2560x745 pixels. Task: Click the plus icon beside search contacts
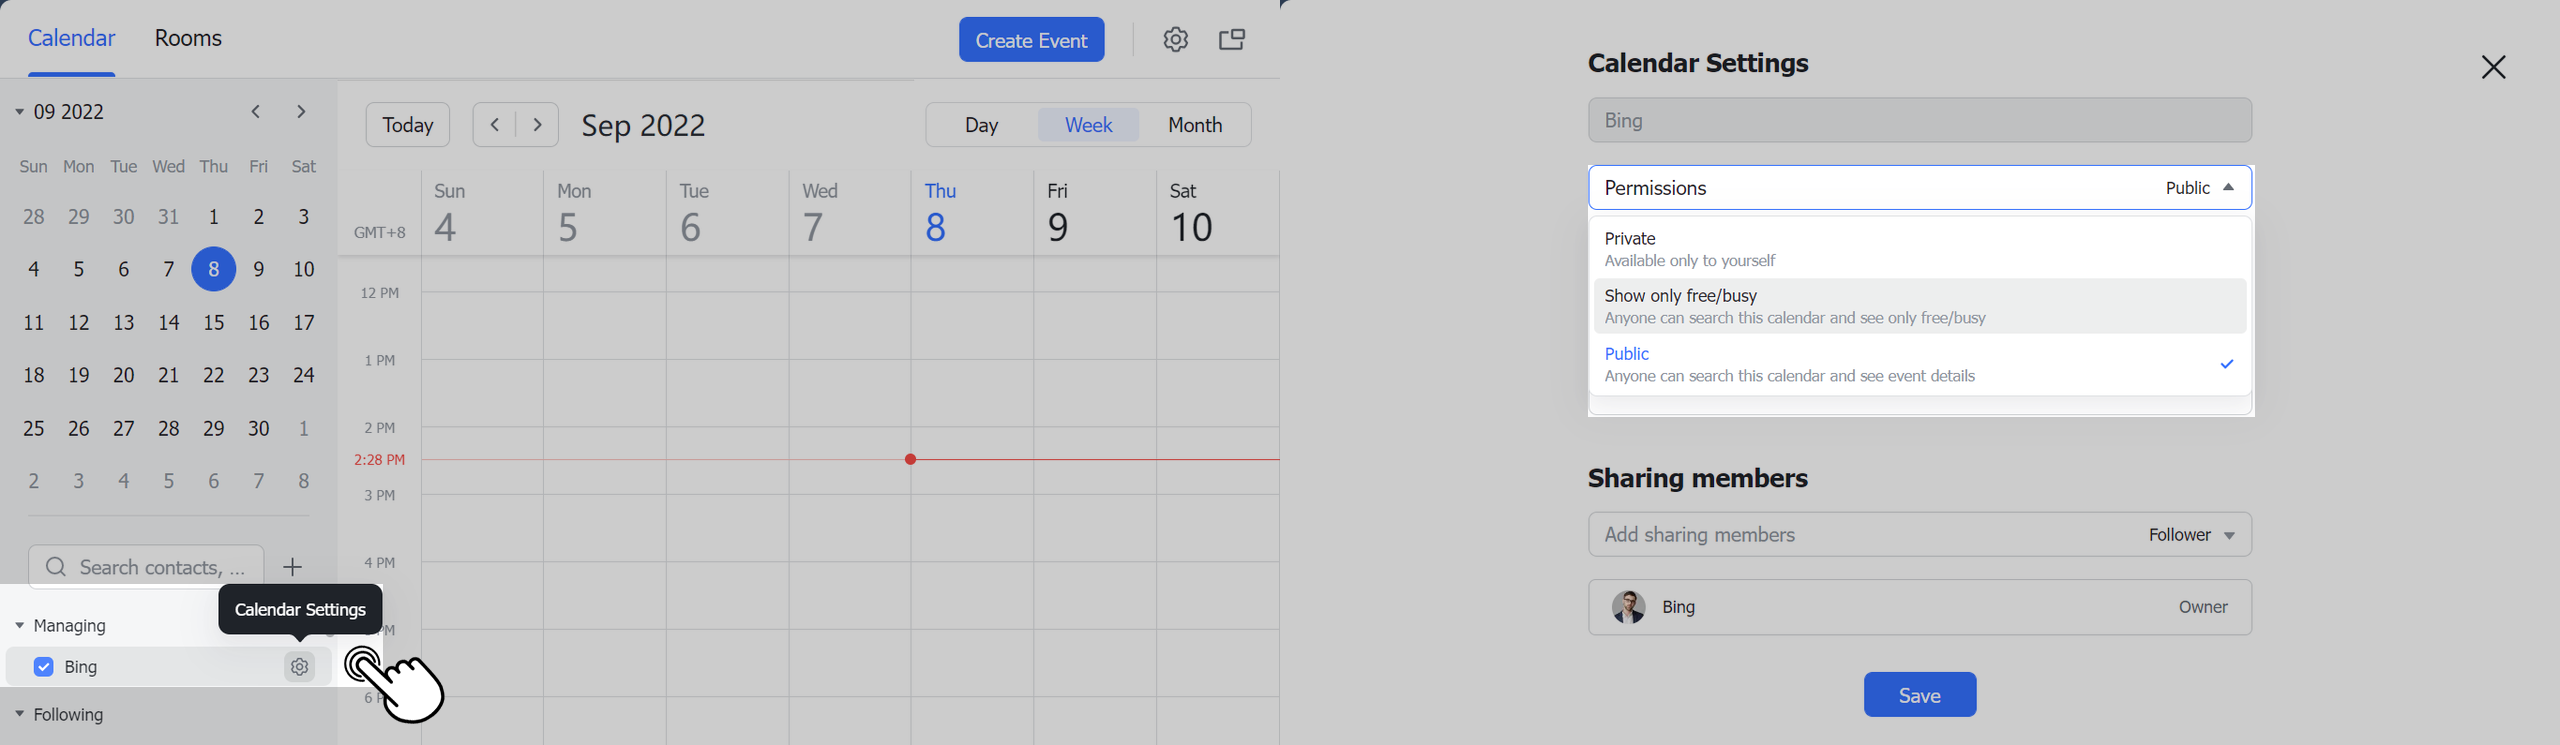(292, 567)
